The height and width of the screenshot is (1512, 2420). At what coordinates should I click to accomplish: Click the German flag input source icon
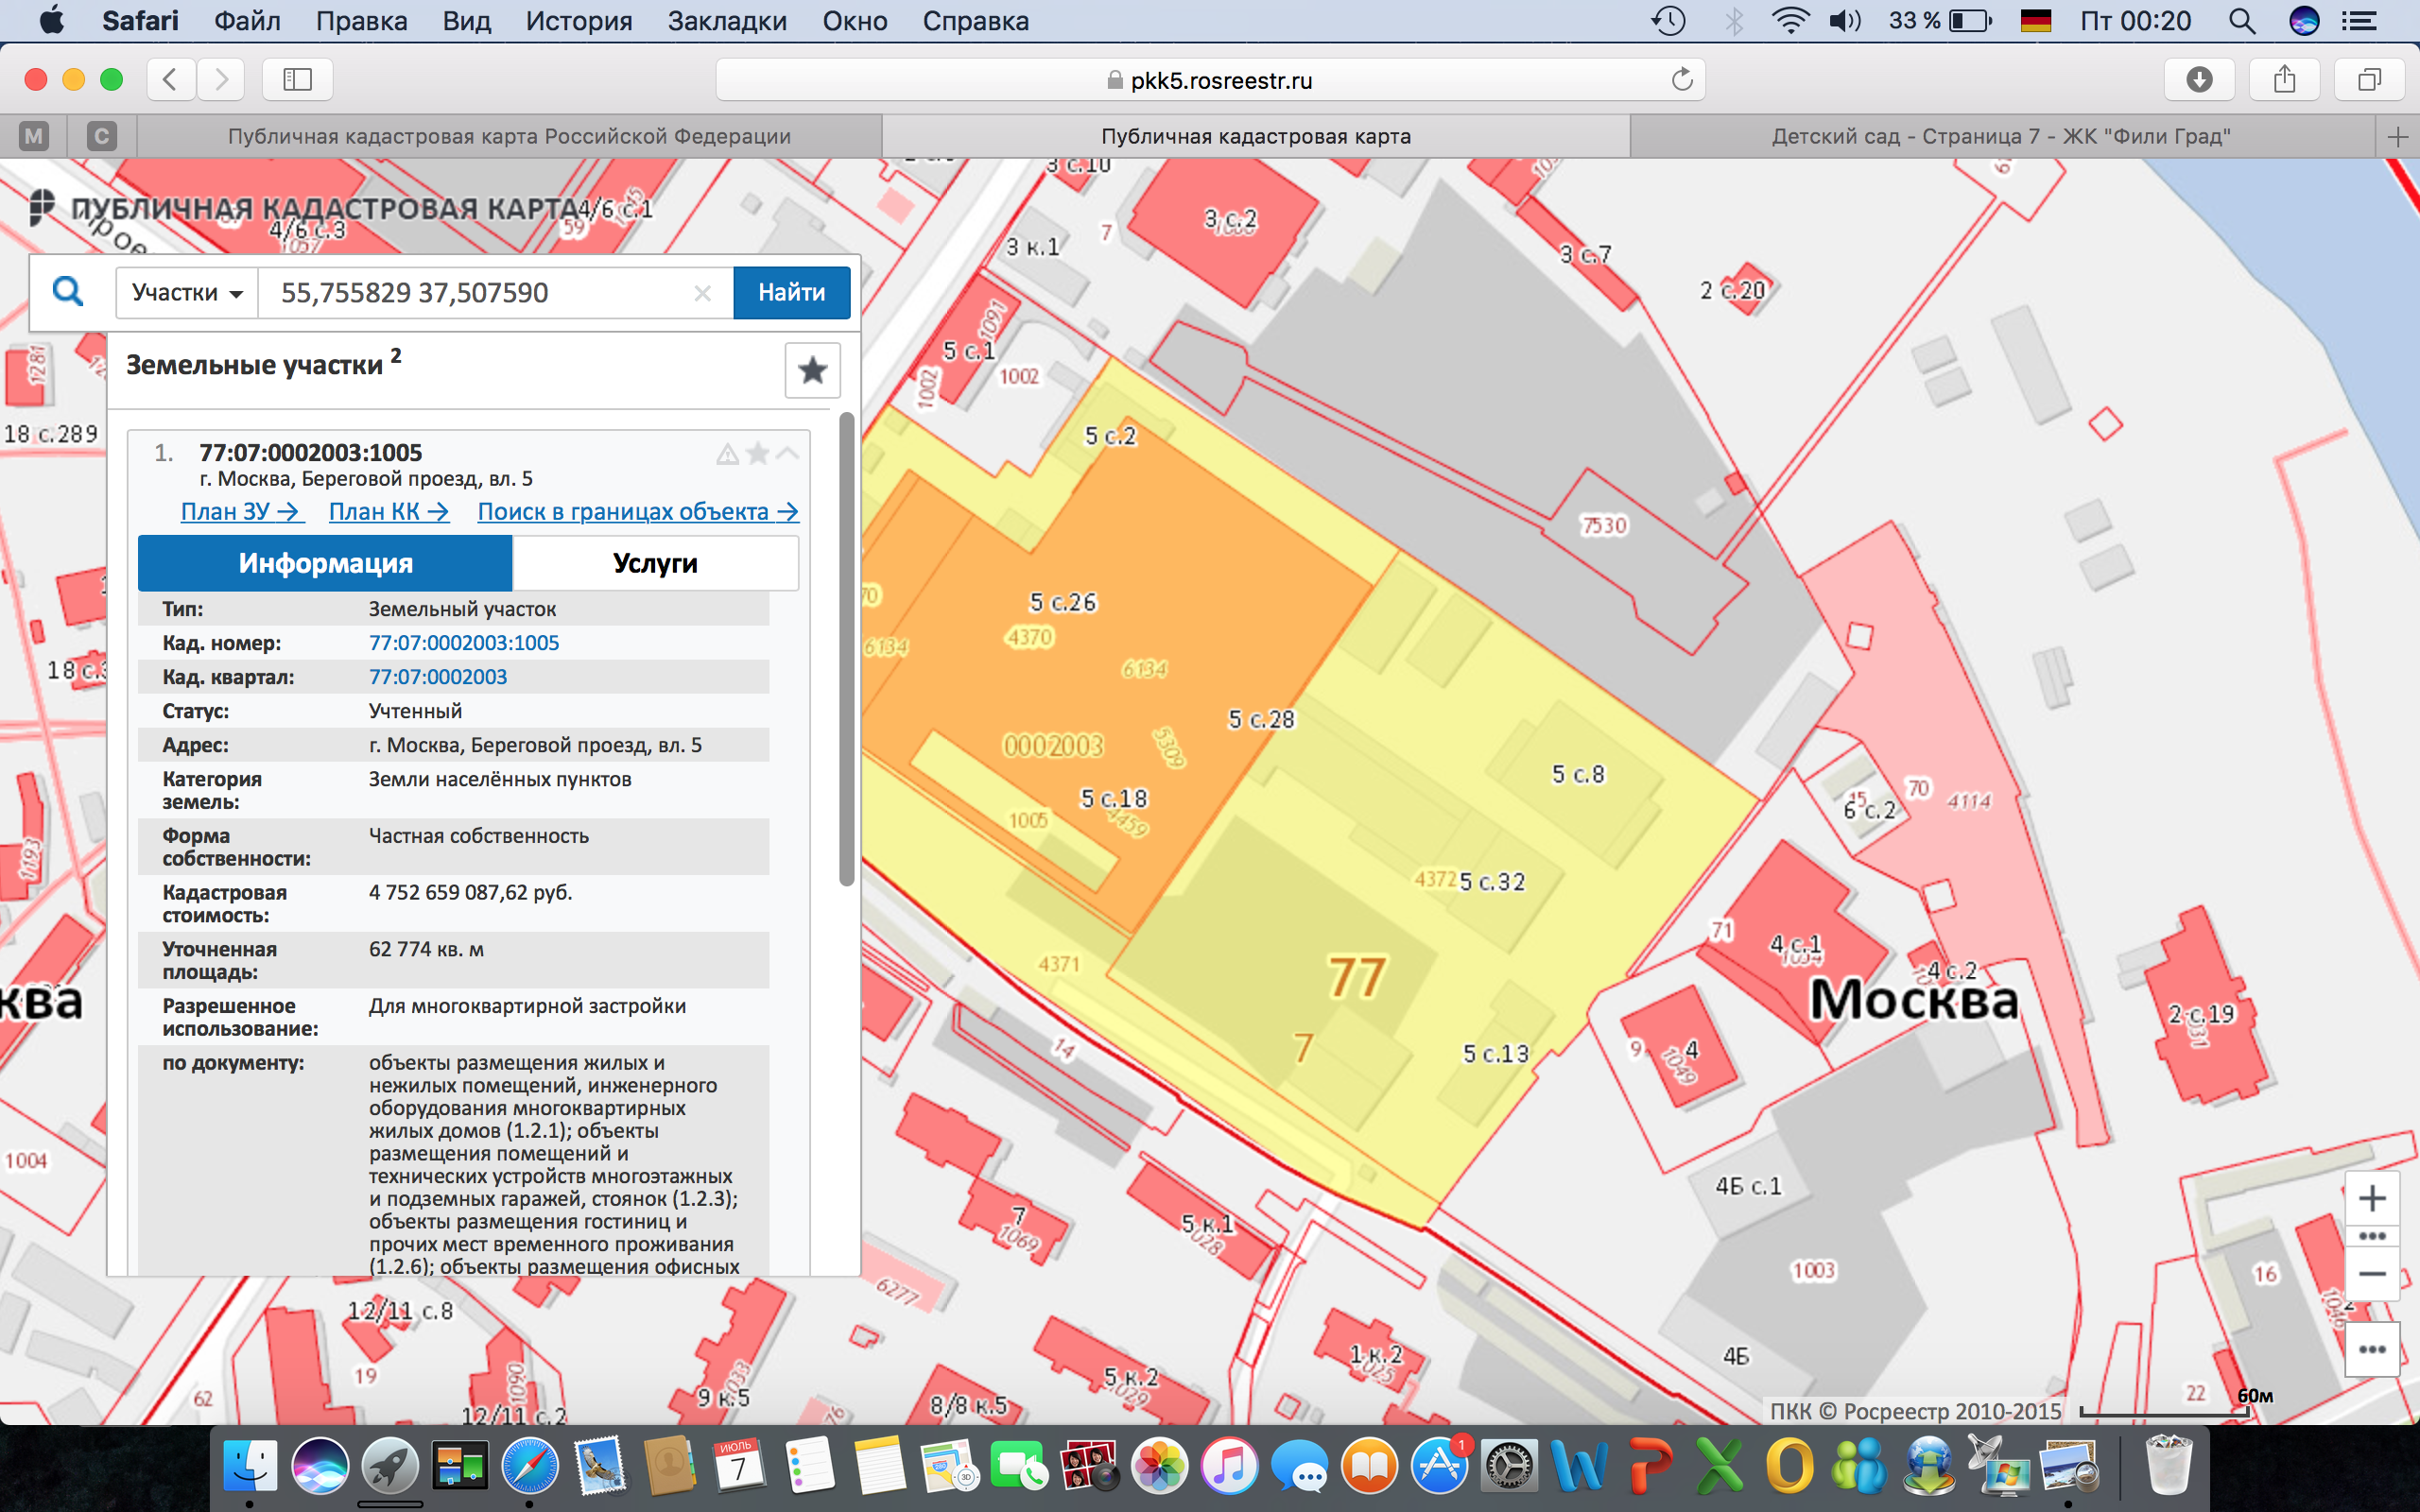2036,21
